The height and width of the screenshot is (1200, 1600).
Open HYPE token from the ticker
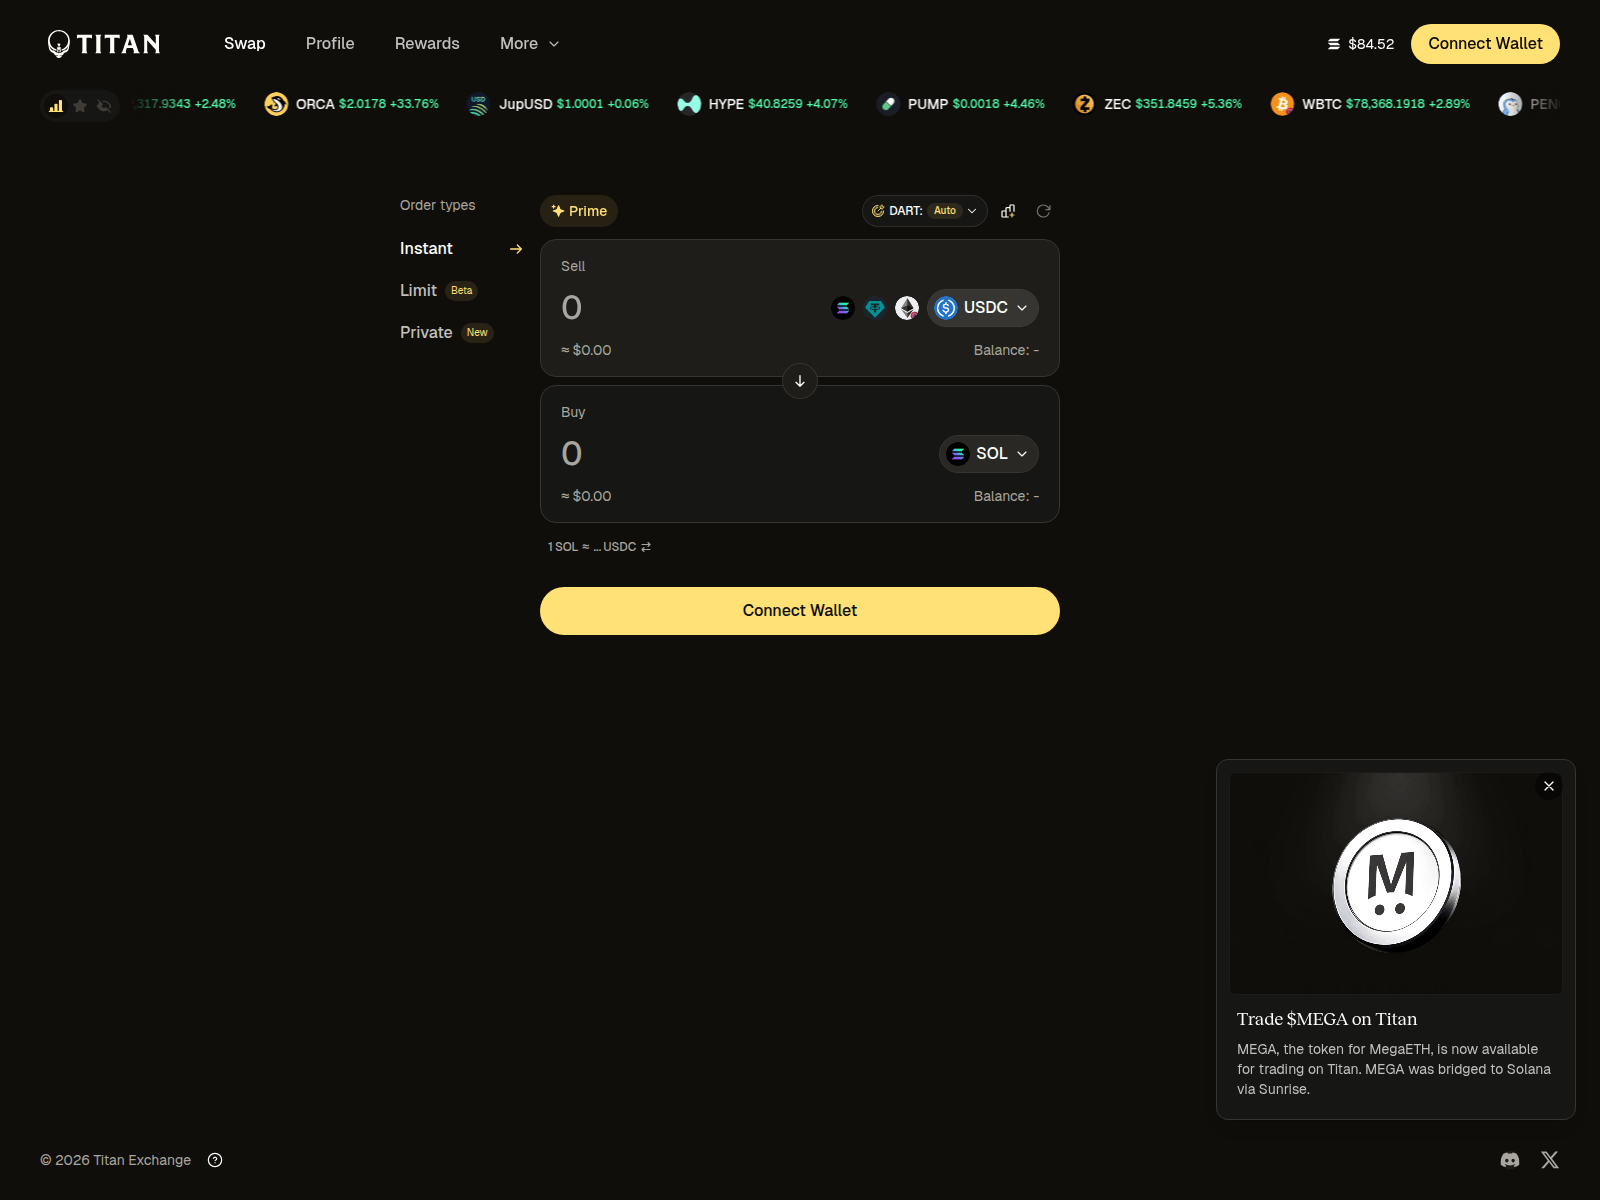762,104
